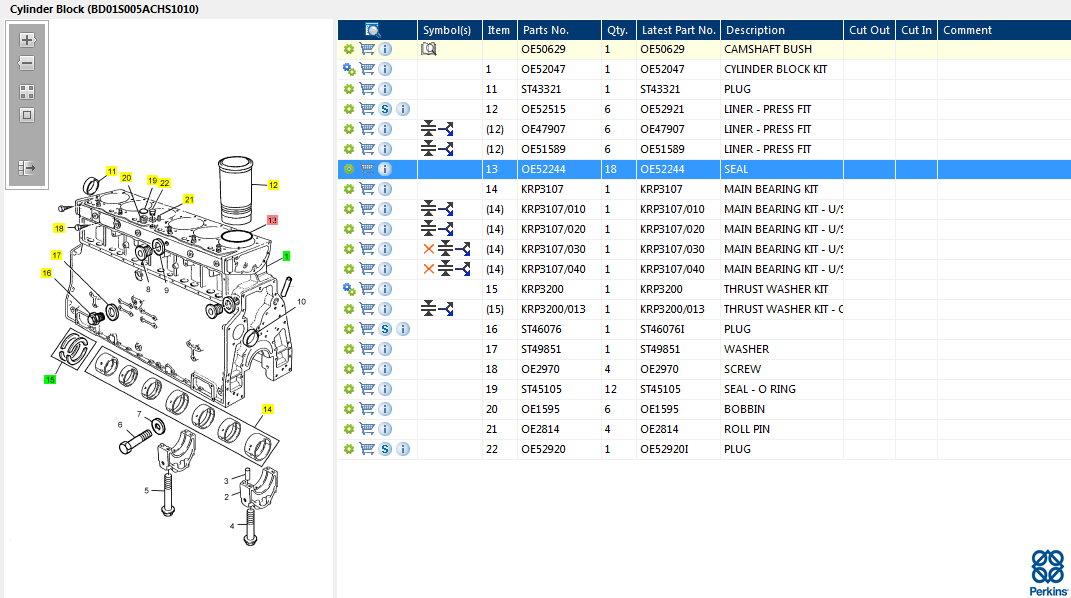Add MAIN BEARING KIT KRP3107 to cart
This screenshot has height=598, width=1071.
tap(367, 189)
